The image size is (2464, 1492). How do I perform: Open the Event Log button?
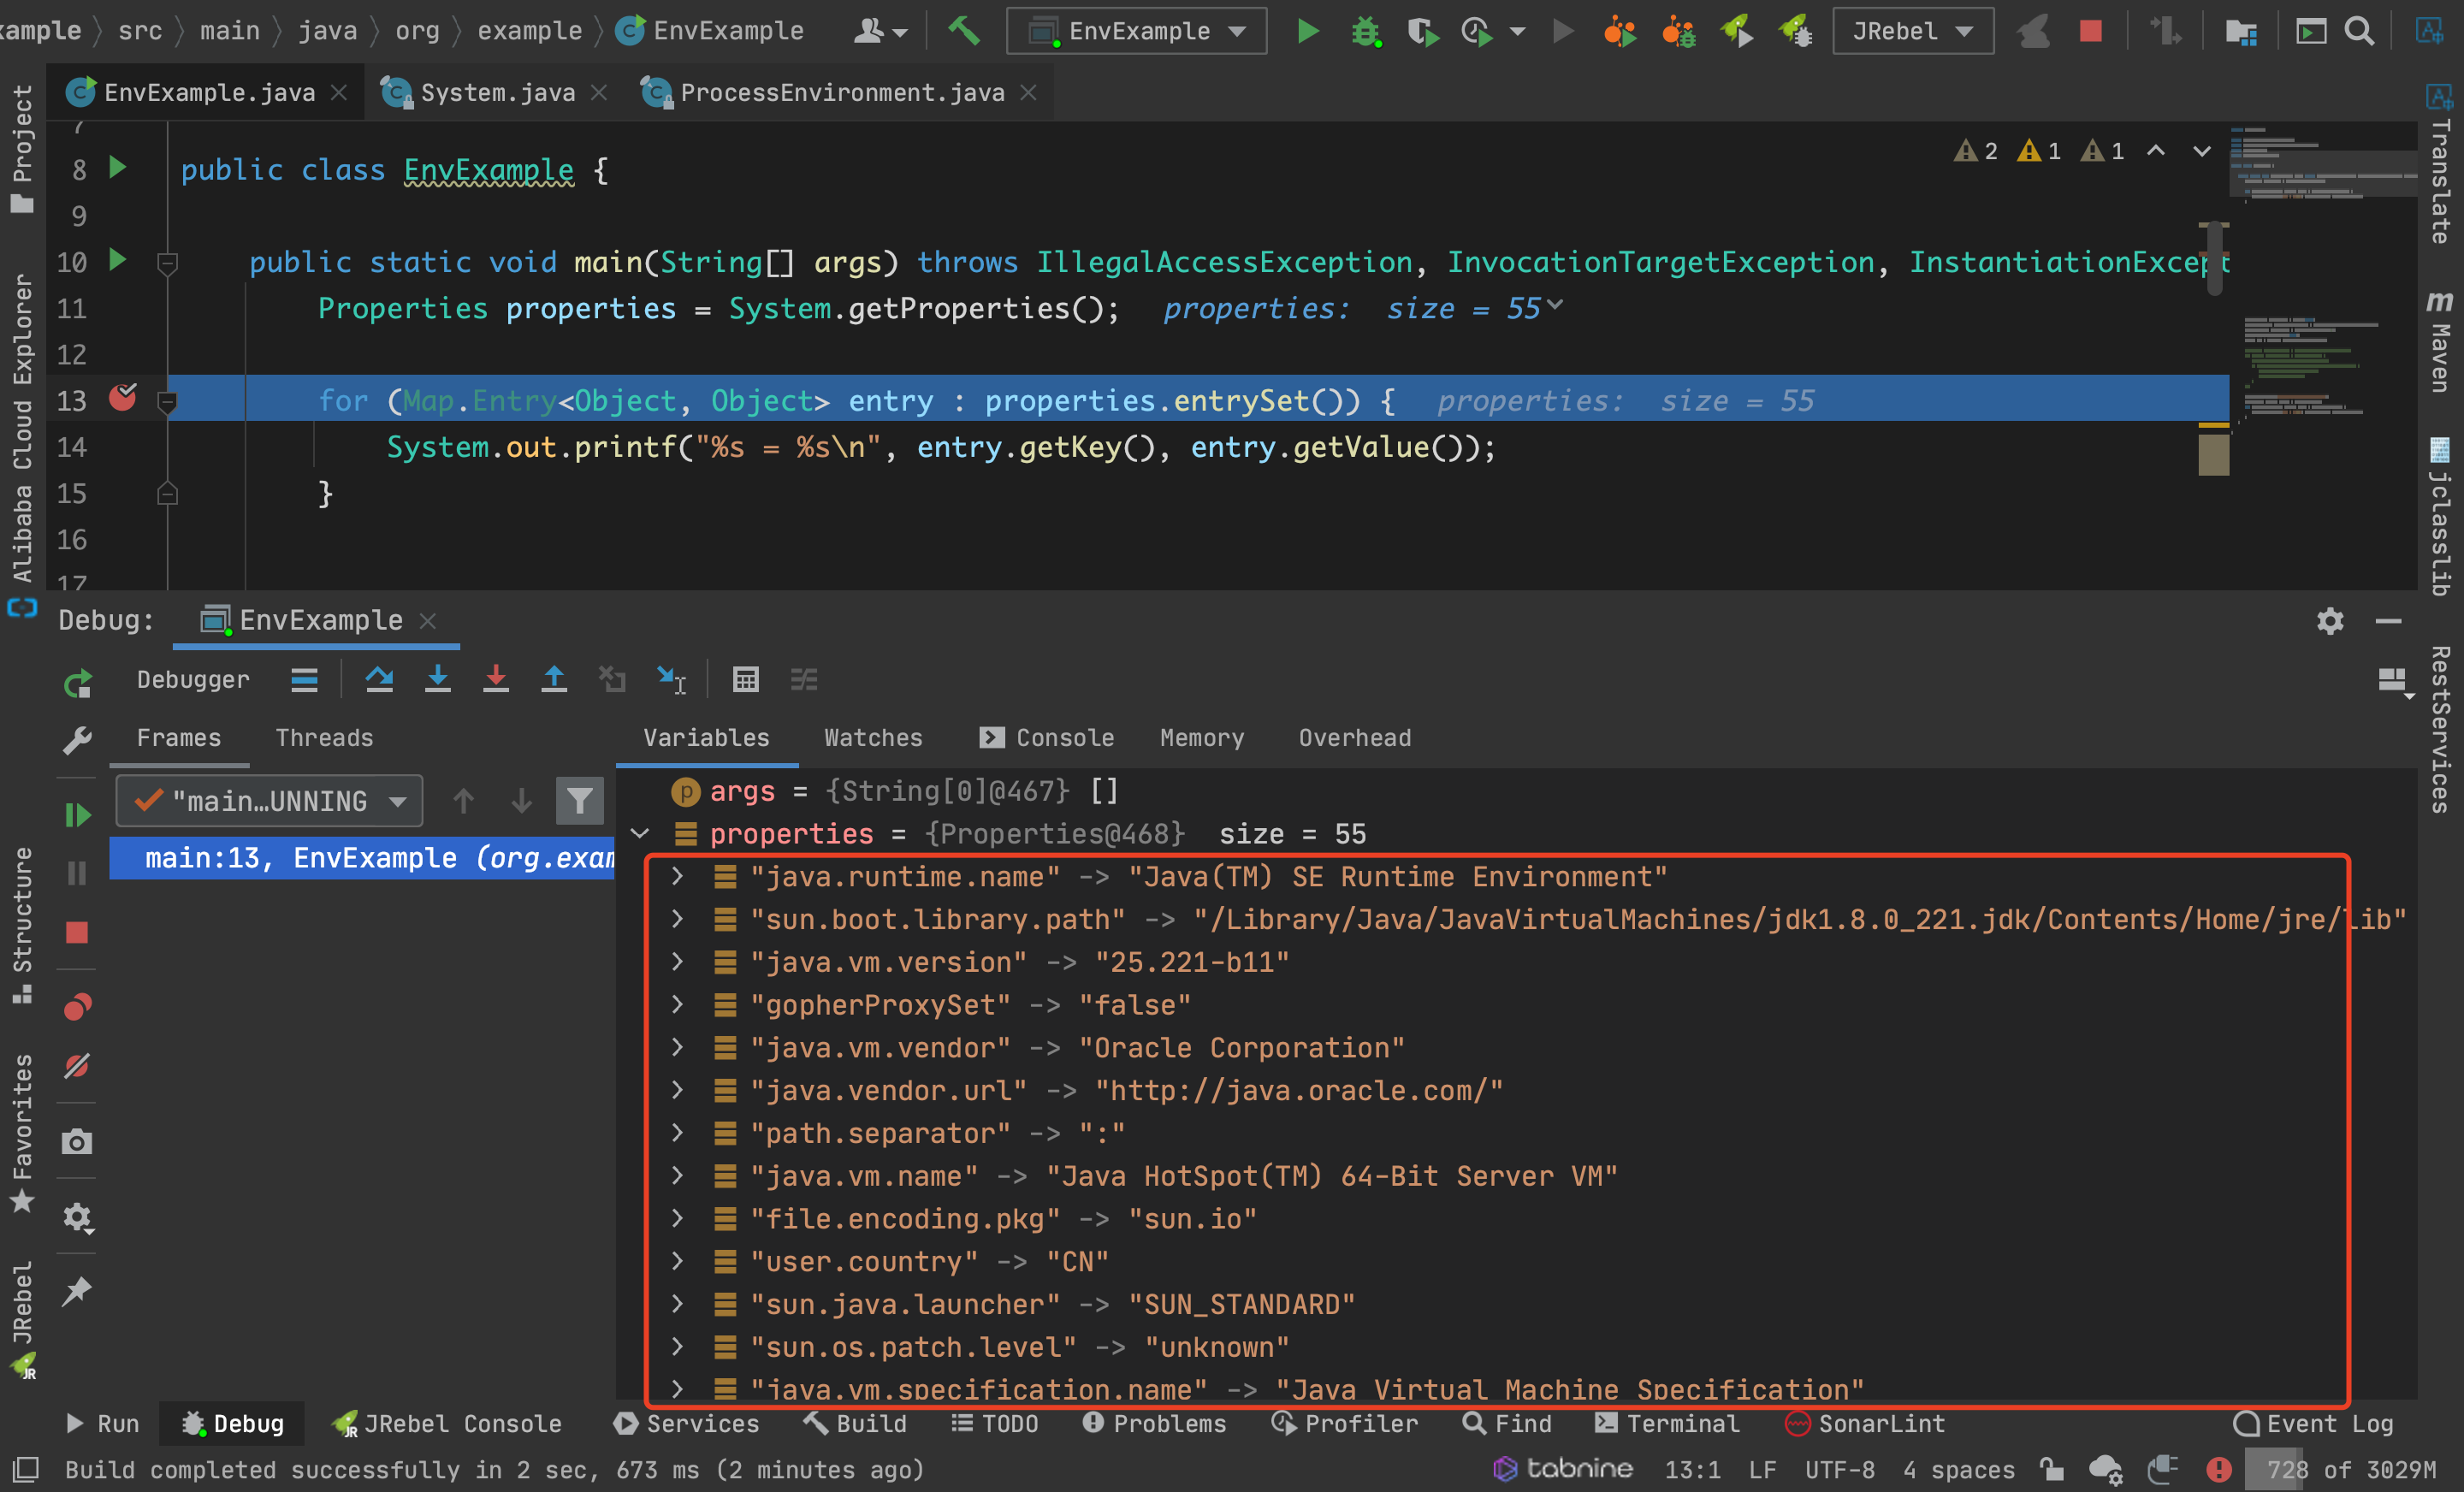[x=2313, y=1423]
